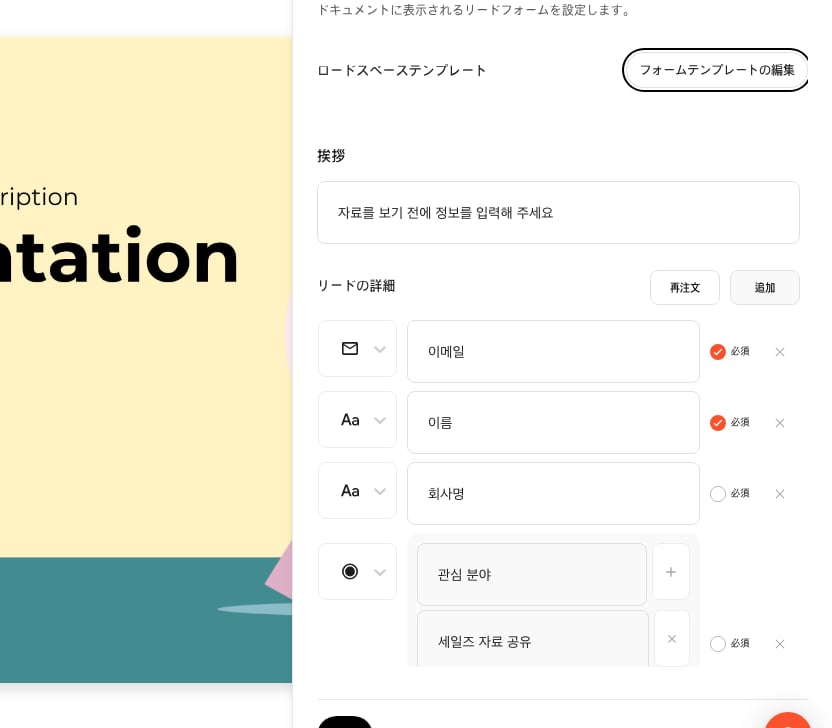This screenshot has width=832, height=728.
Task: Click the 挨拶 section heading
Action: 331,155
